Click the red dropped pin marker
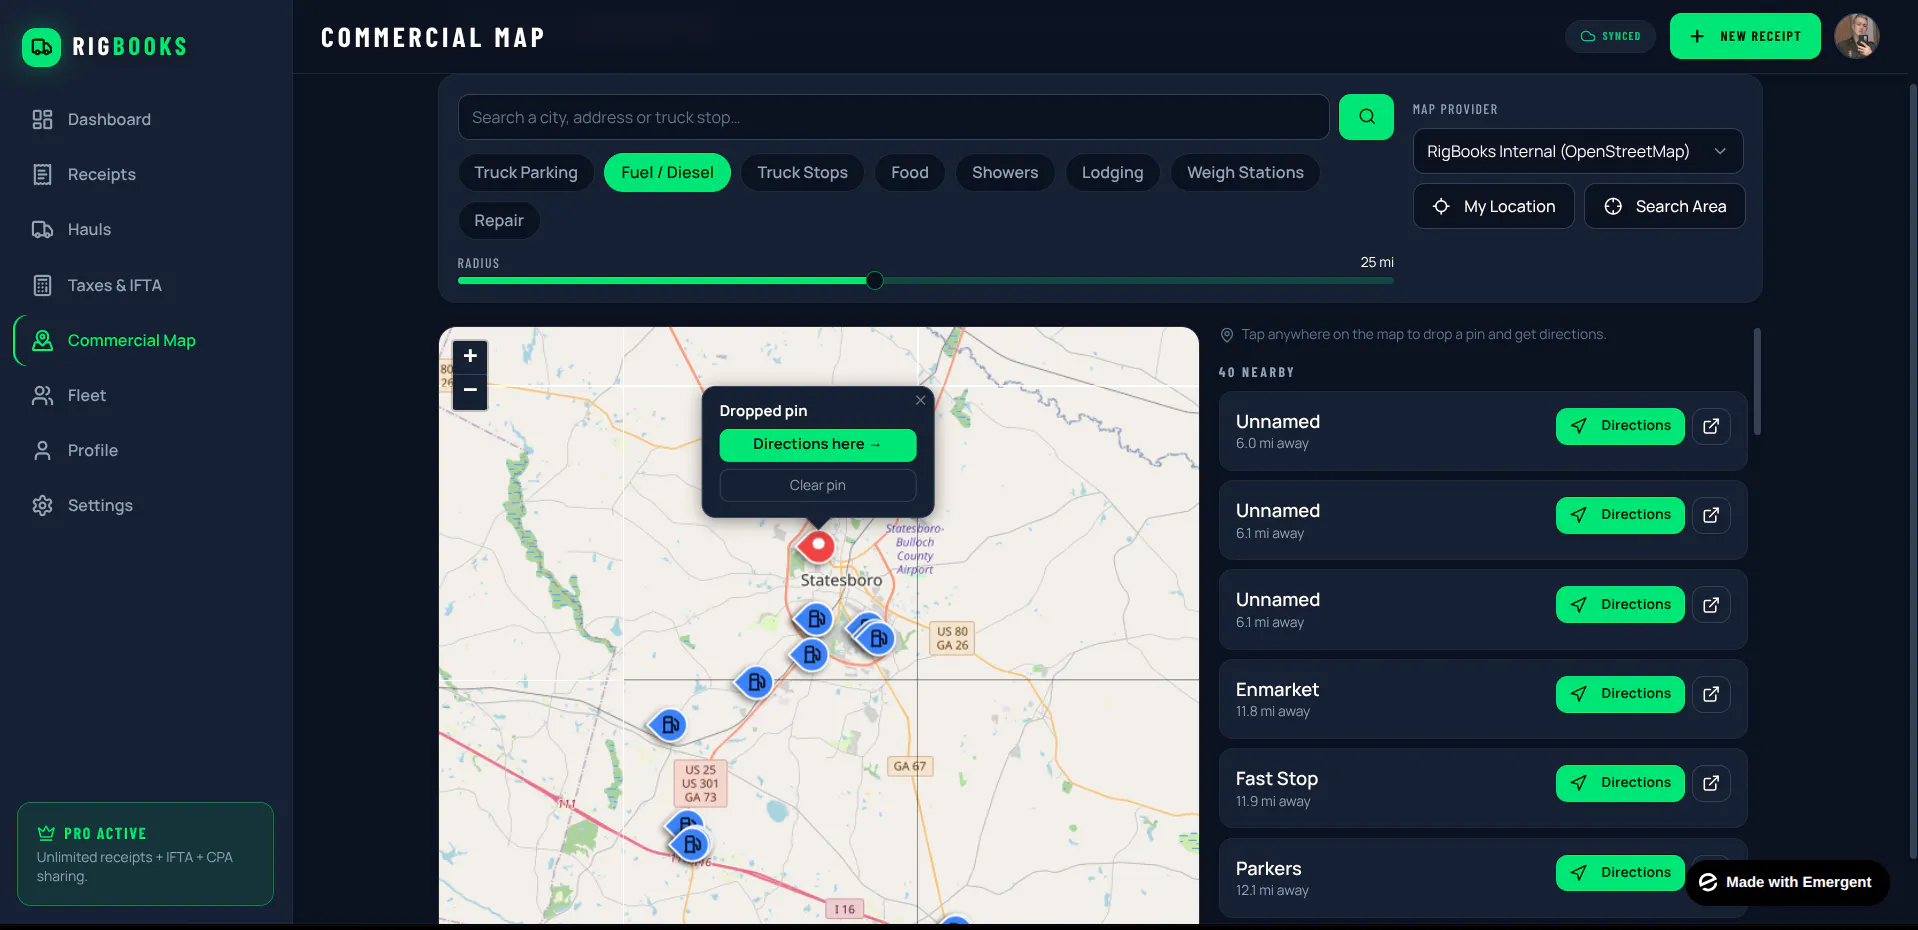 (817, 546)
